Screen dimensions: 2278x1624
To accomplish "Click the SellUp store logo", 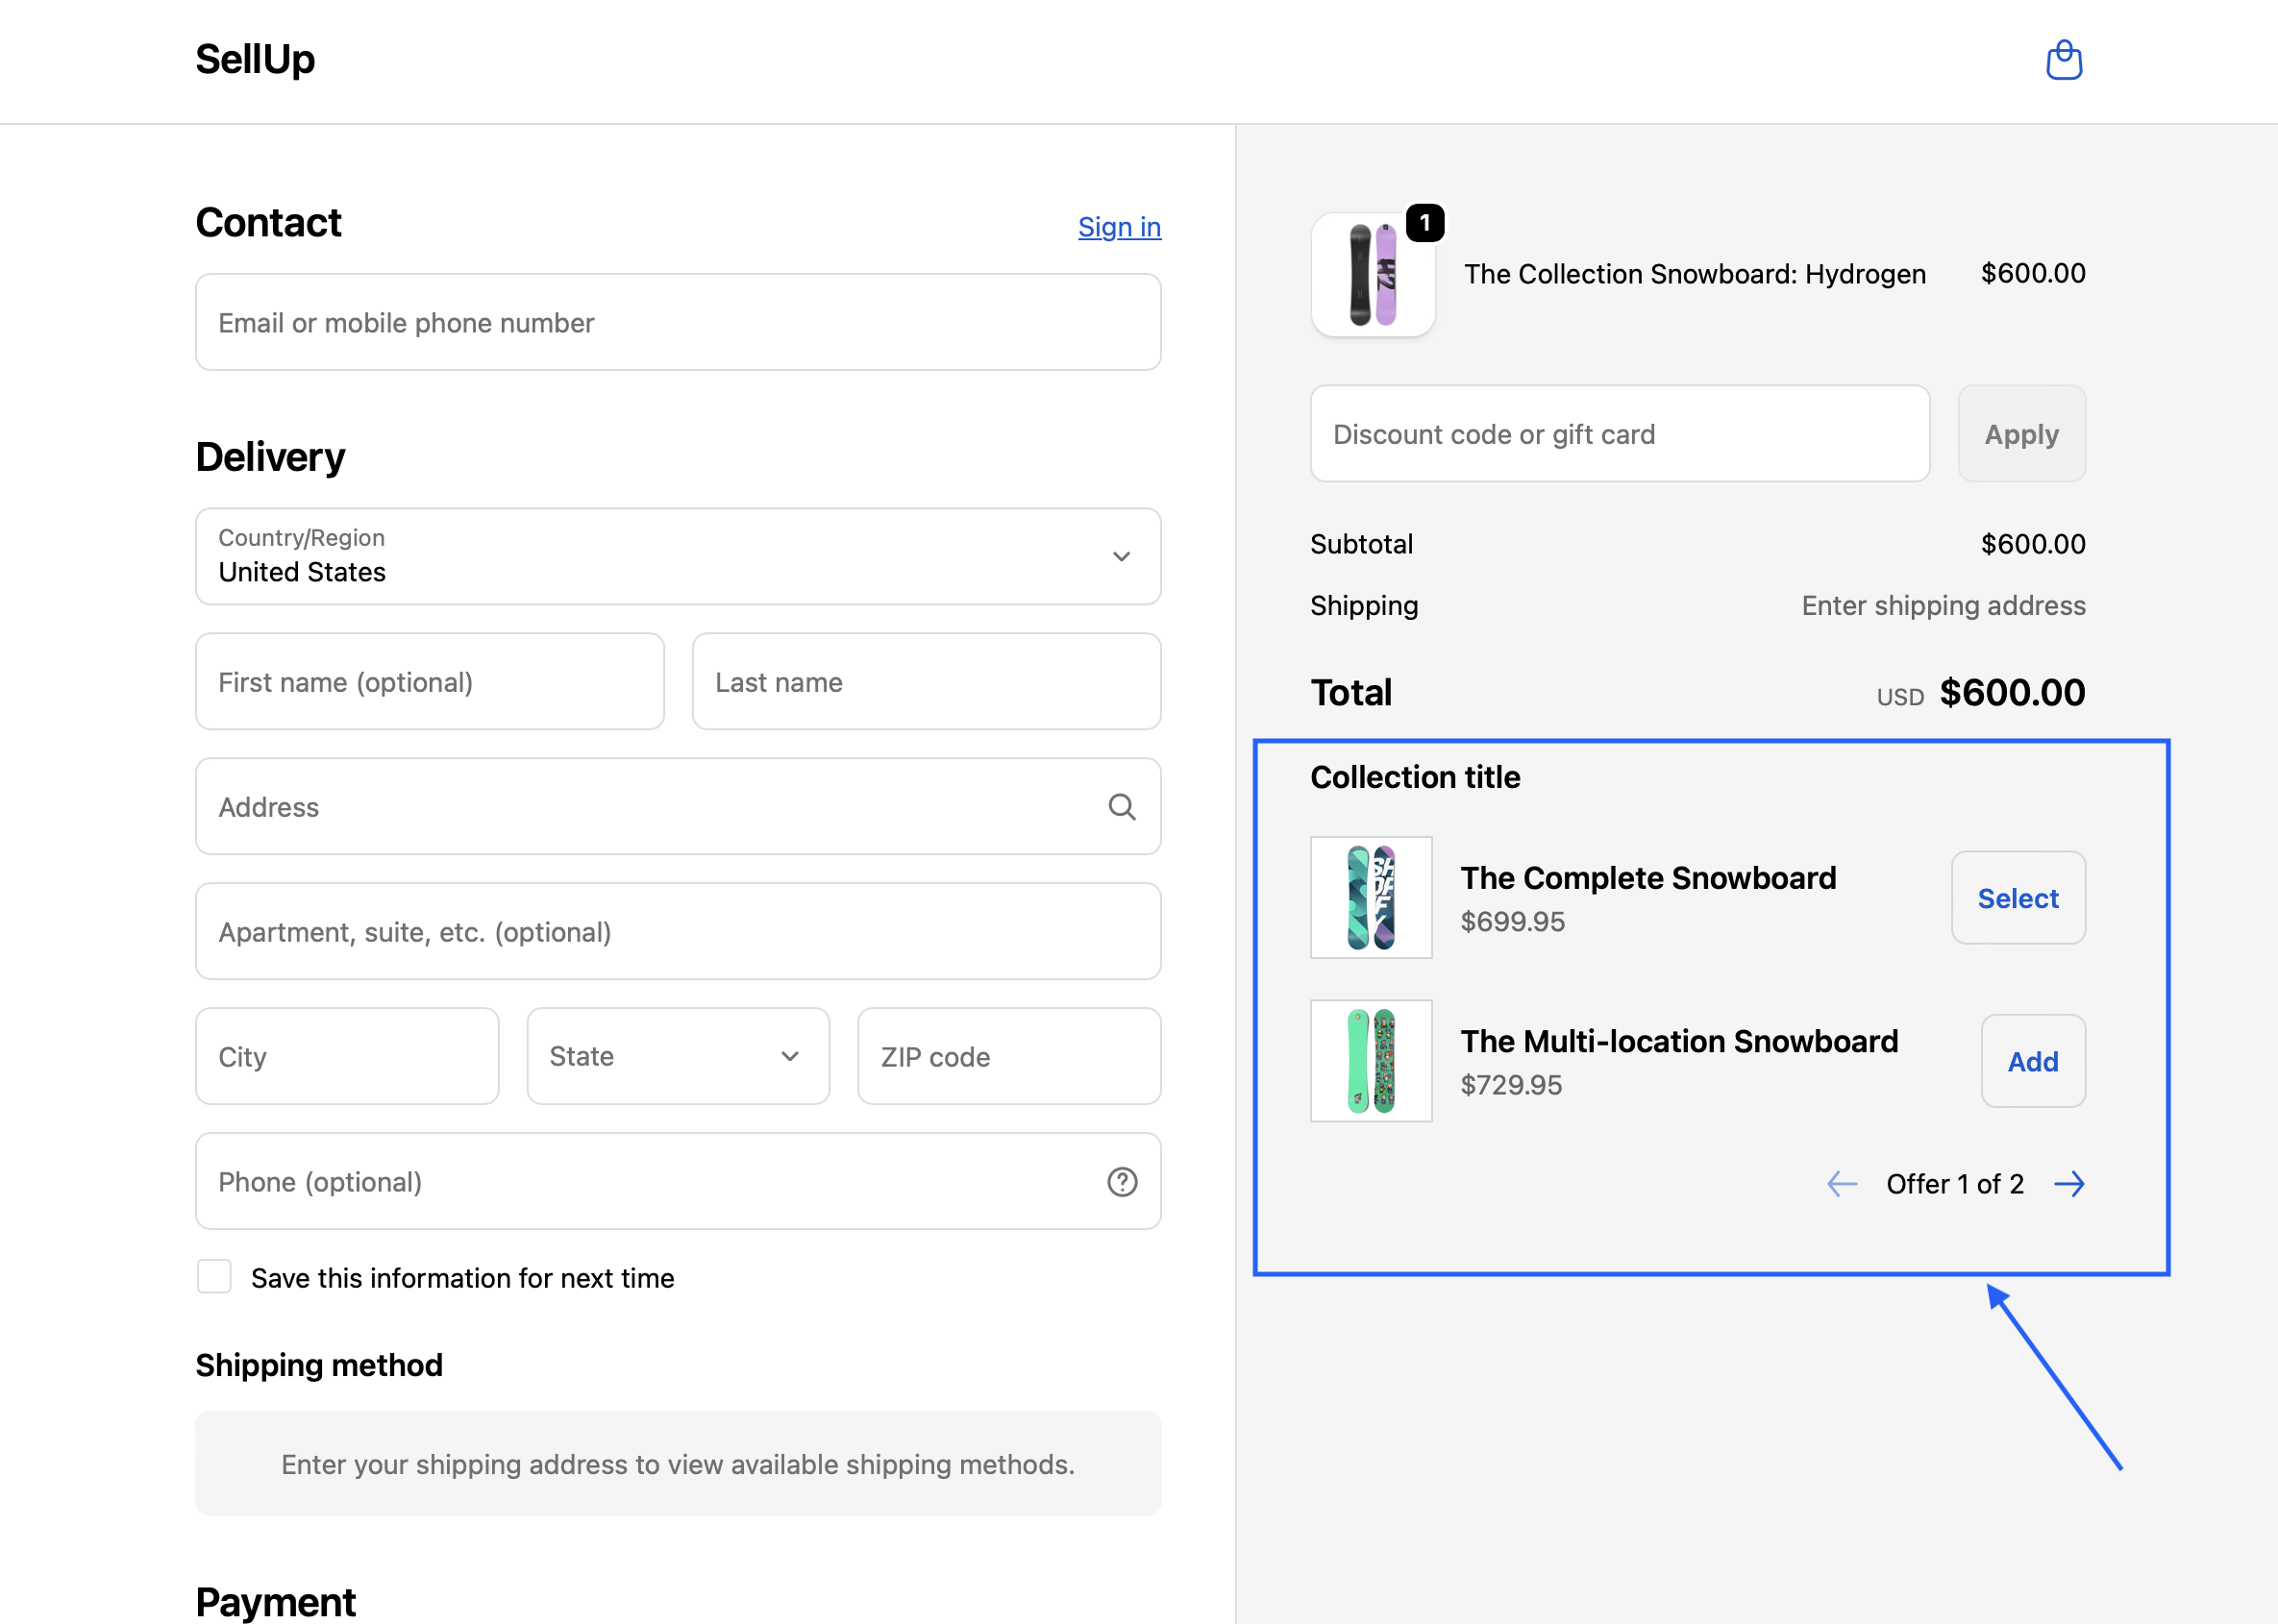I will click(255, 60).
